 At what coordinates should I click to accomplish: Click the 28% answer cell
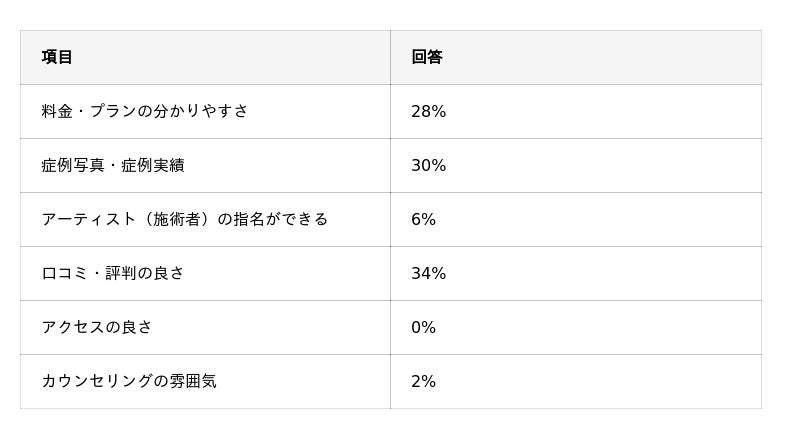tap(428, 112)
